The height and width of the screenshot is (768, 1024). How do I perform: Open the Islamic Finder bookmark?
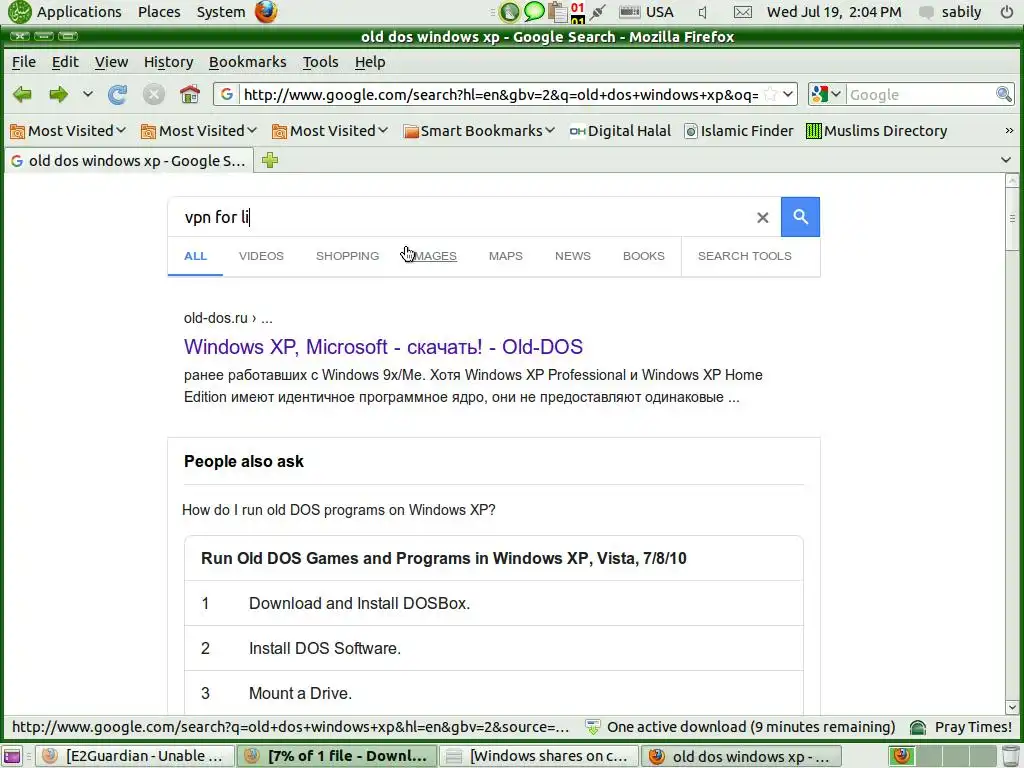[739, 131]
